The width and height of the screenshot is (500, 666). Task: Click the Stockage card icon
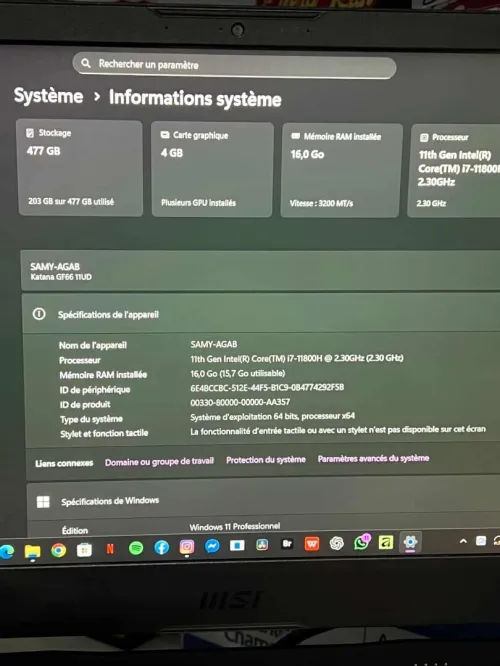pyautogui.click(x=30, y=133)
